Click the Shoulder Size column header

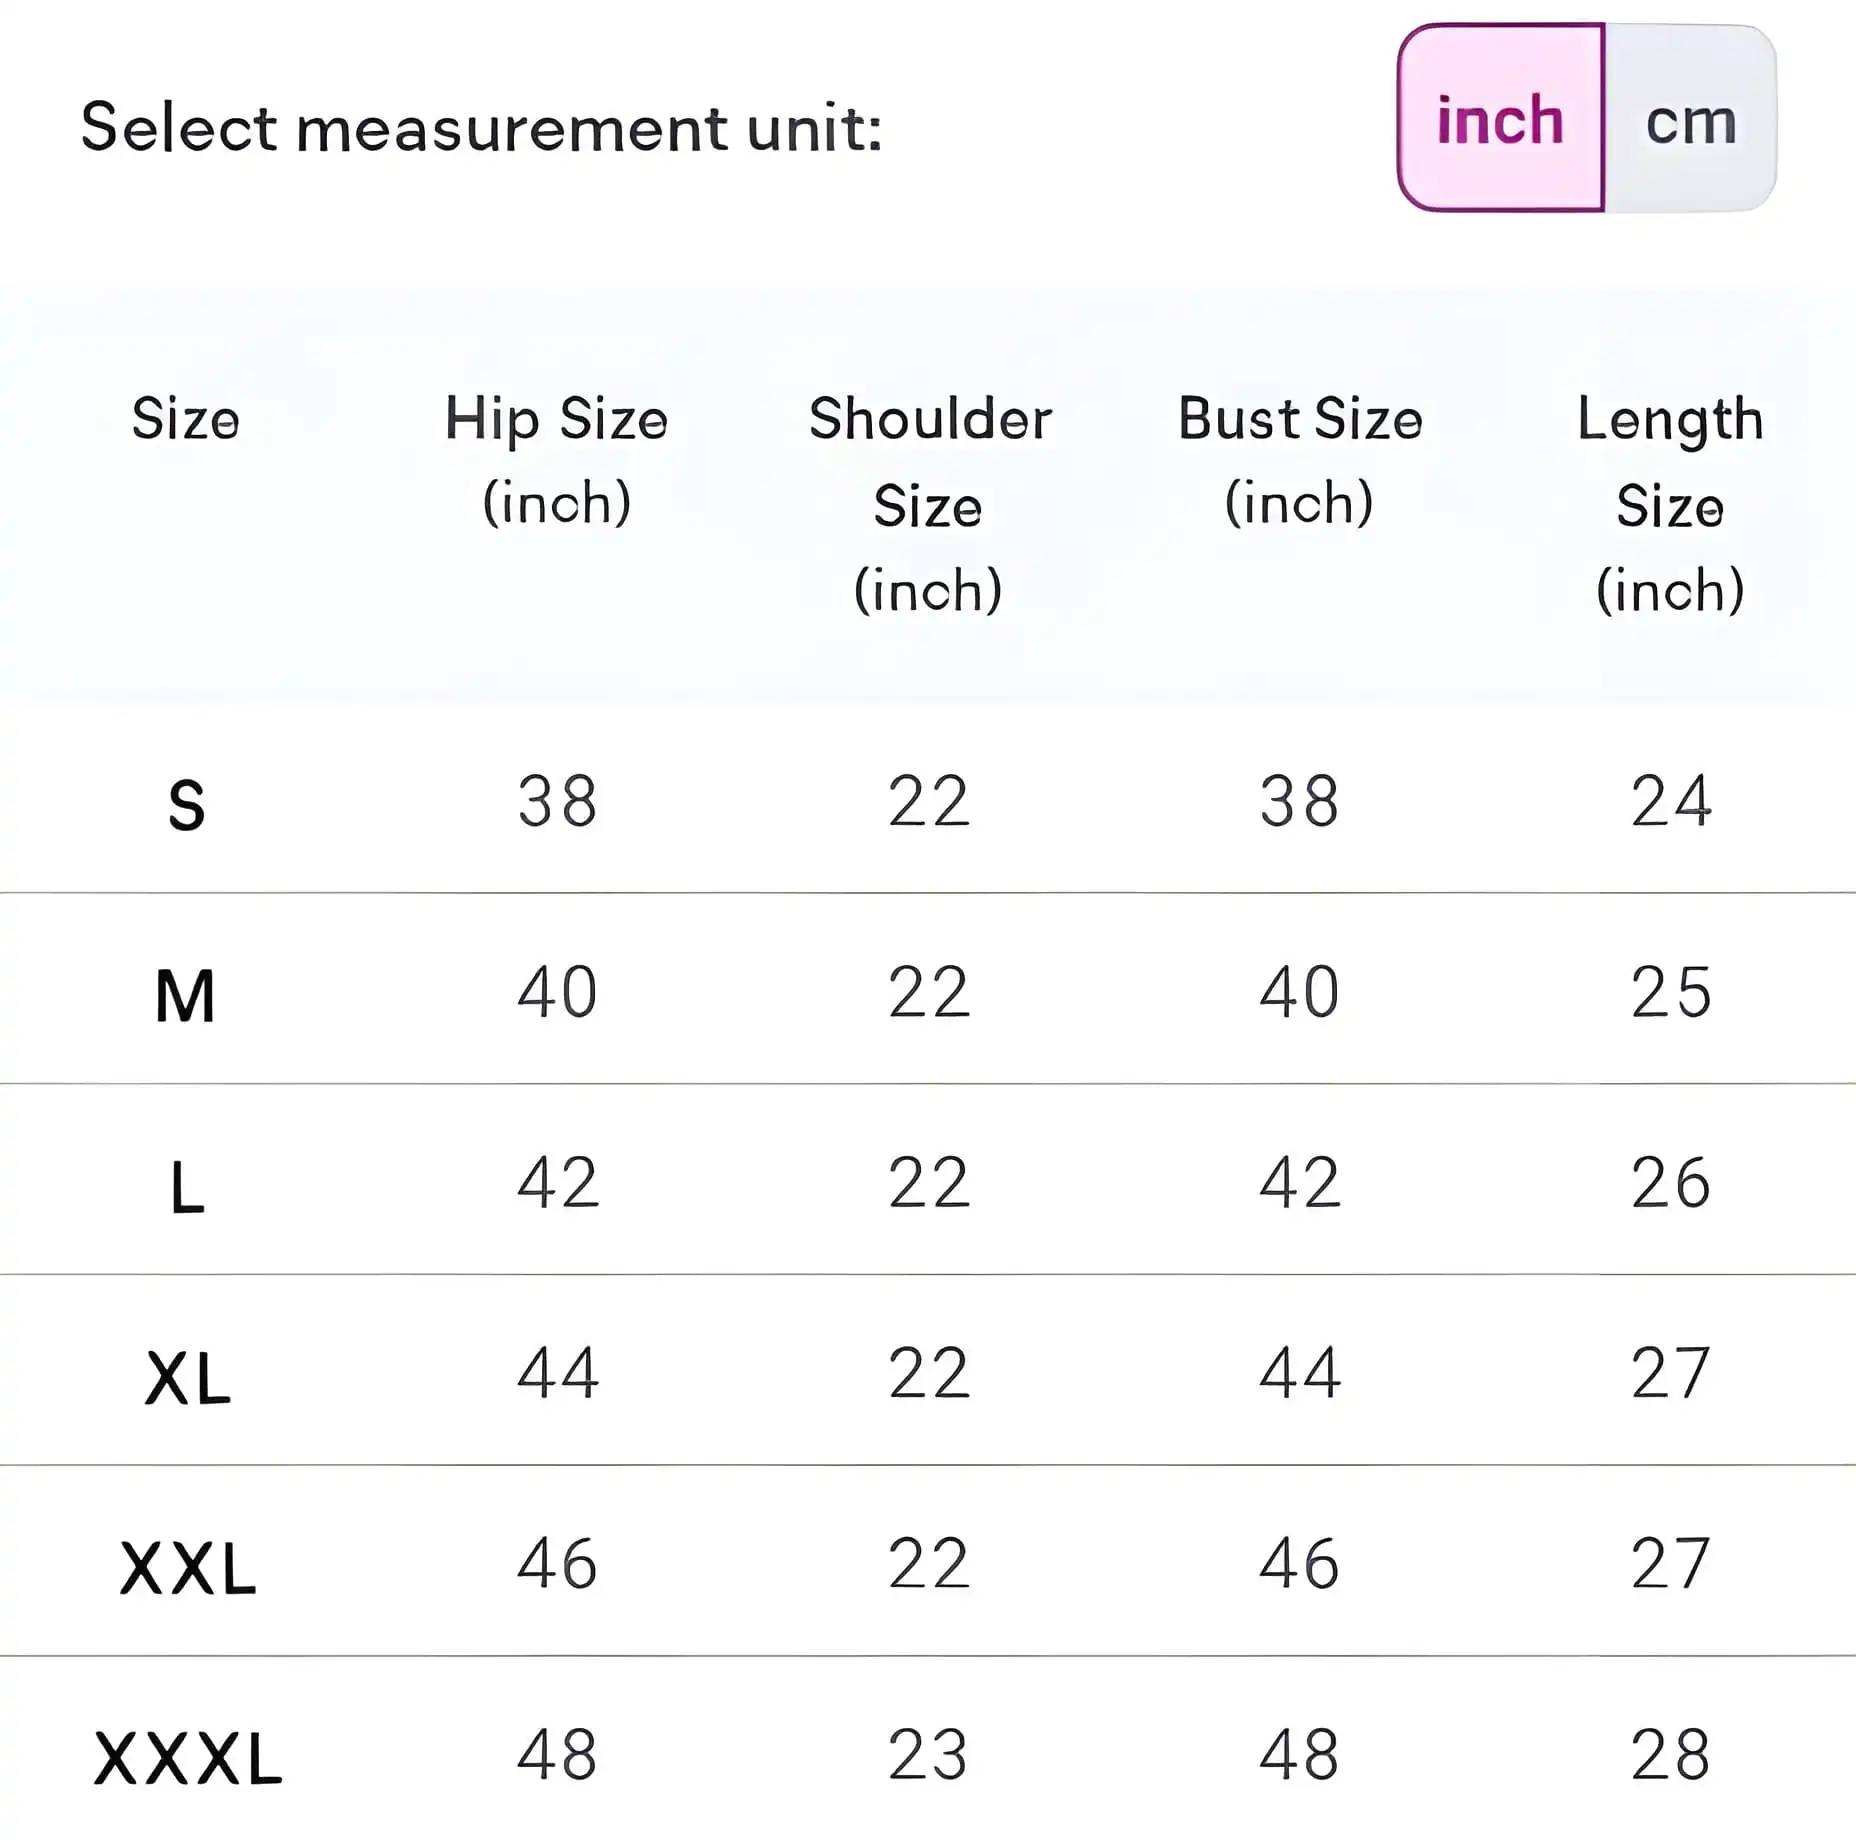(x=929, y=503)
